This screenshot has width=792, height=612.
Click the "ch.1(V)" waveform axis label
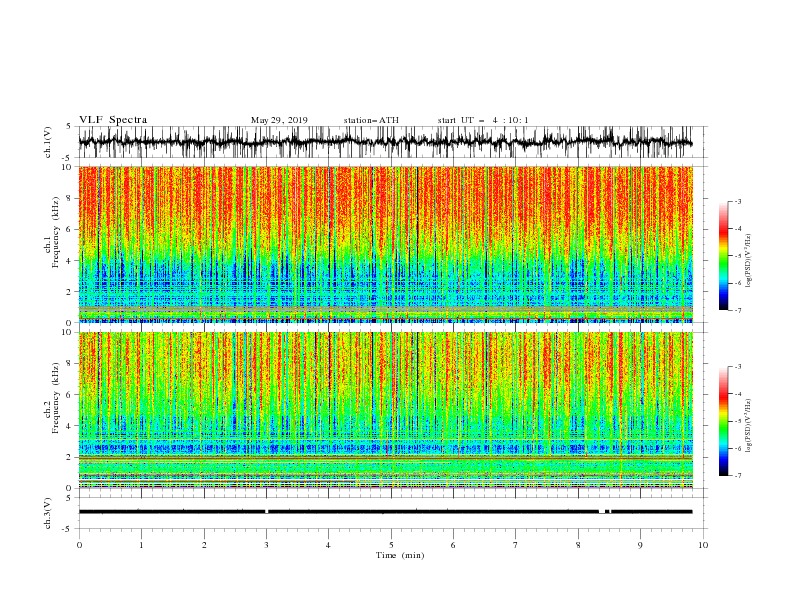pos(48,142)
